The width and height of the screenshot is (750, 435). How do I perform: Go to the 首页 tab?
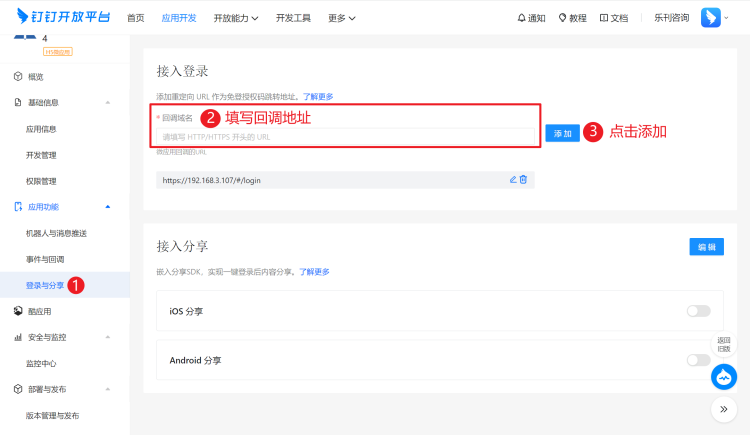(x=136, y=18)
